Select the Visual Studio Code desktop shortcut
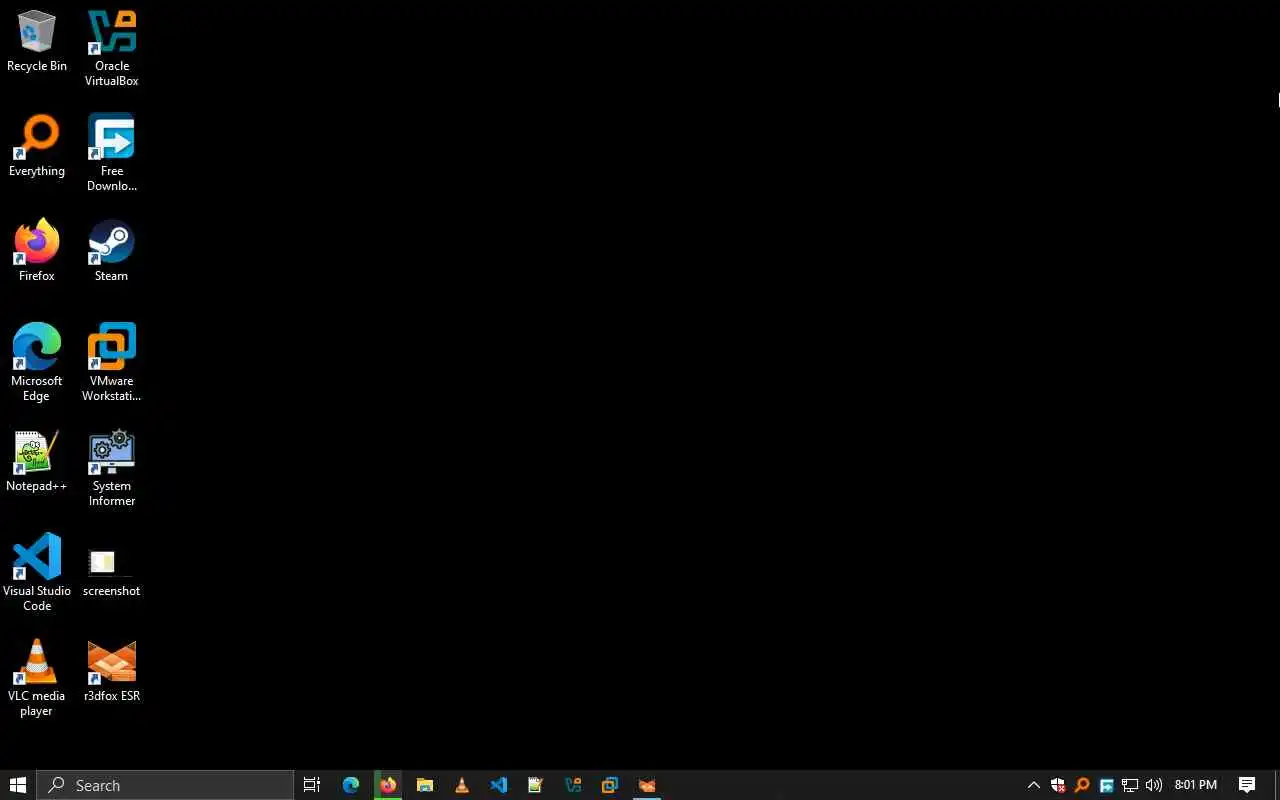This screenshot has height=800, width=1280. 37,573
